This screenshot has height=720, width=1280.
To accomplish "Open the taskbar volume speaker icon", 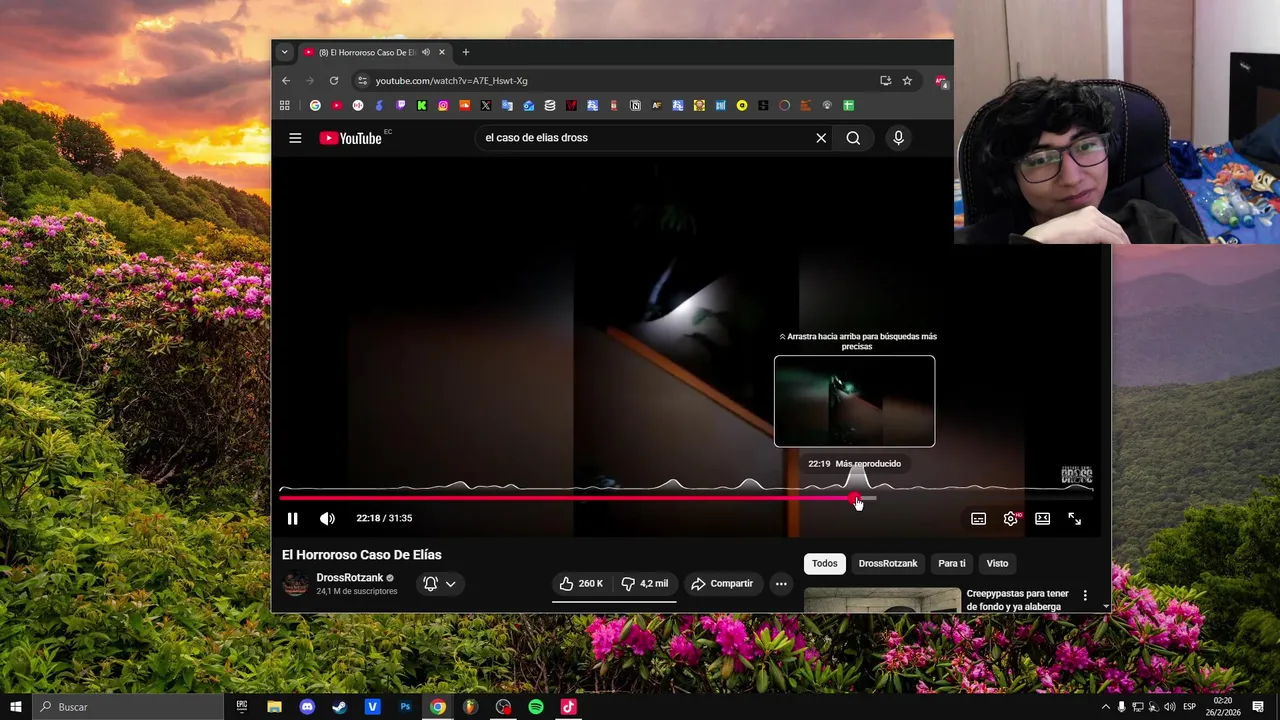I will point(1170,707).
